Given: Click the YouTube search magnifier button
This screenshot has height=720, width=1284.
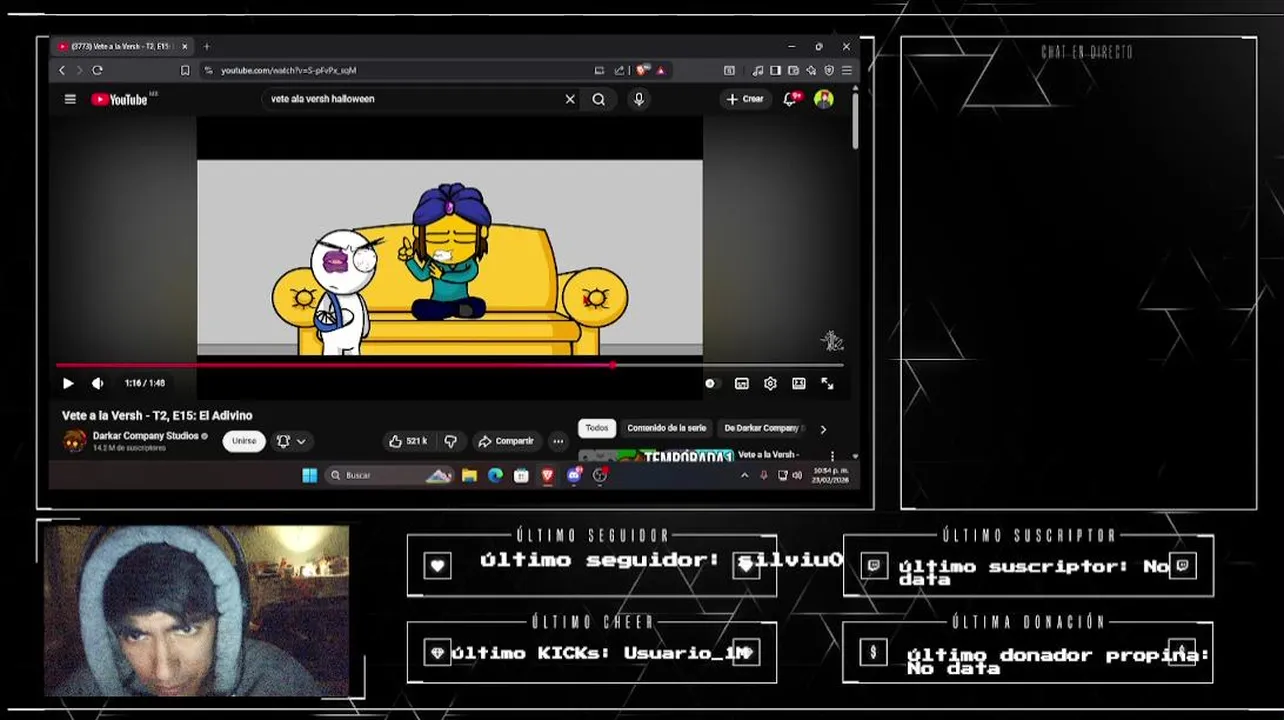Looking at the screenshot, I should (x=598, y=99).
